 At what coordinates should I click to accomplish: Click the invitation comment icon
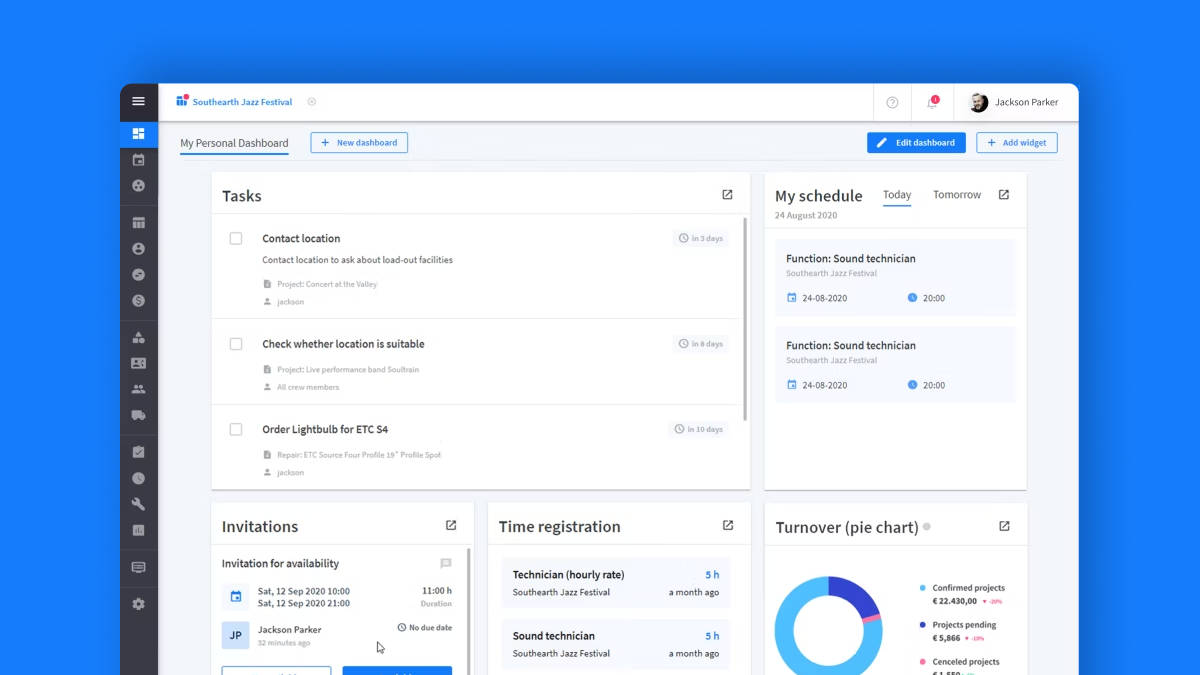click(x=446, y=564)
